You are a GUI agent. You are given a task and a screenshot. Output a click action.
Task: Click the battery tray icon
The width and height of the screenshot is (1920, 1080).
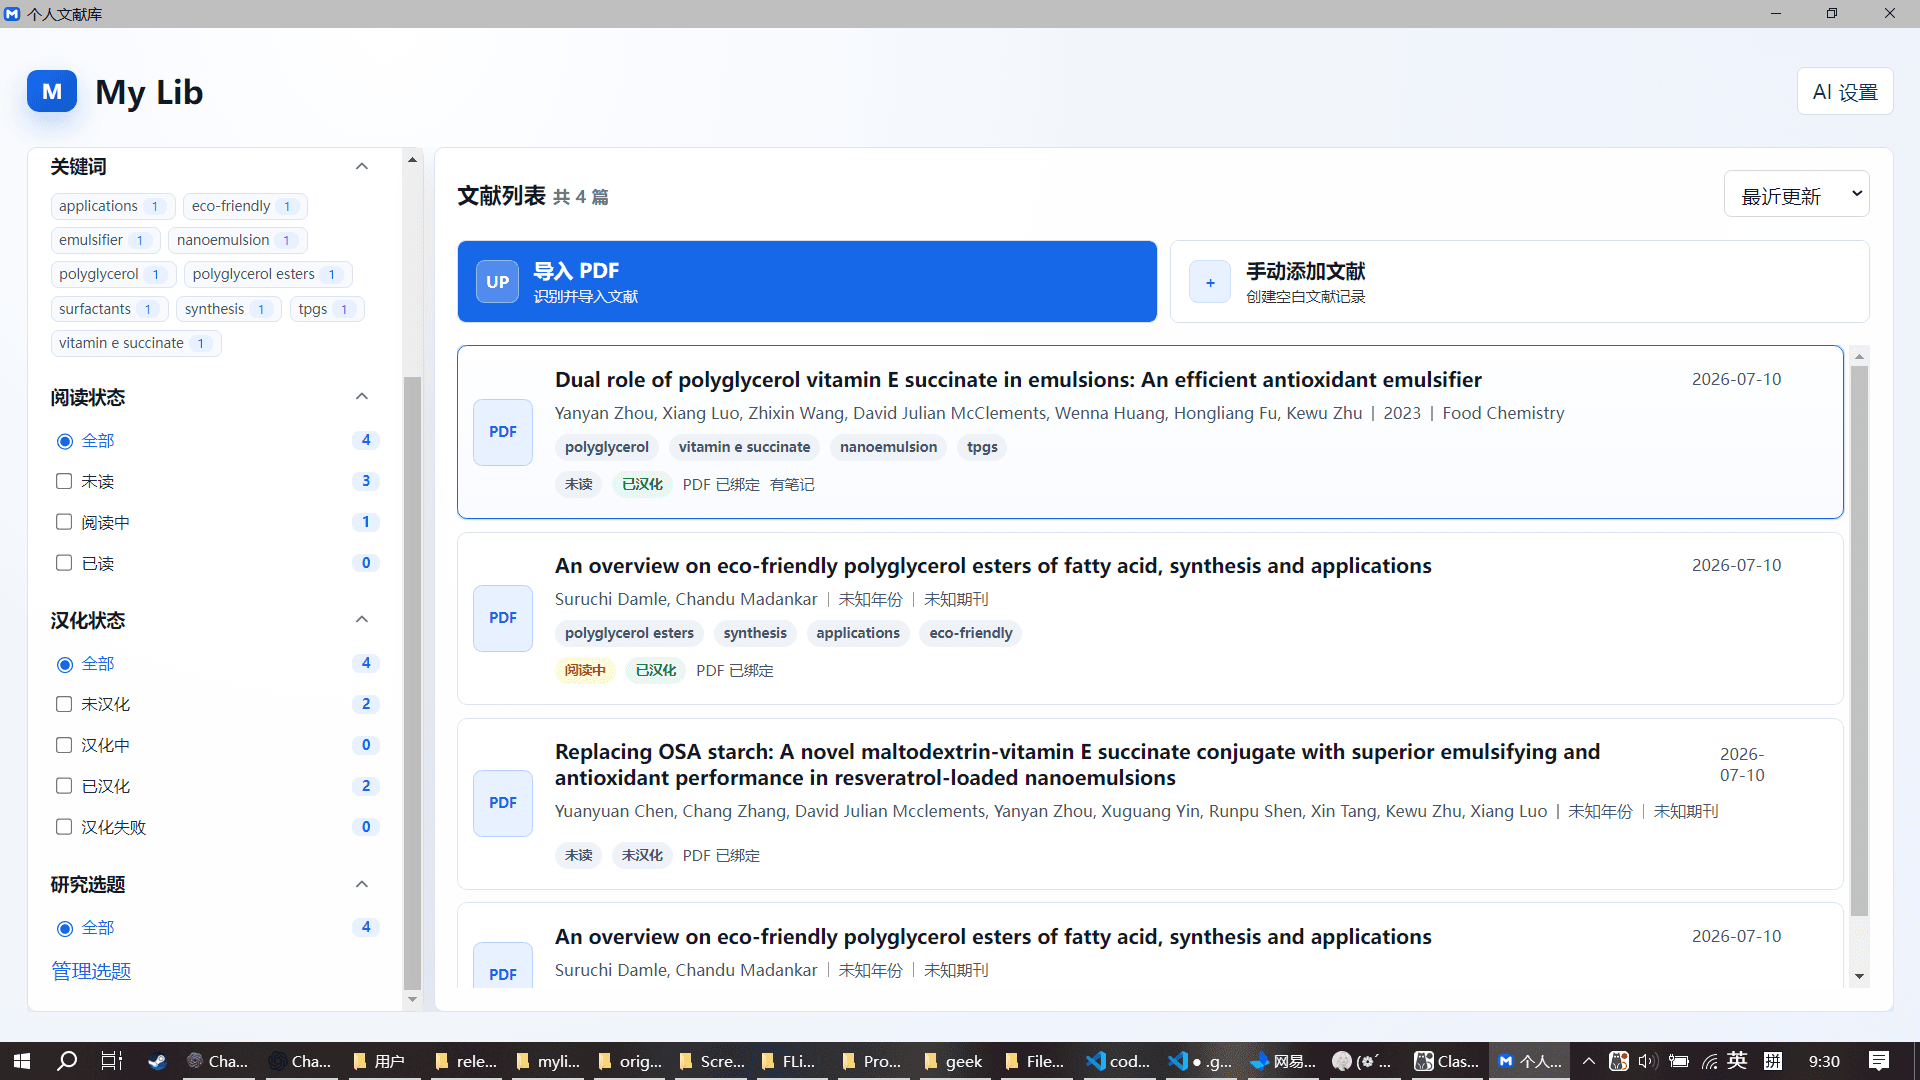coord(1679,1061)
